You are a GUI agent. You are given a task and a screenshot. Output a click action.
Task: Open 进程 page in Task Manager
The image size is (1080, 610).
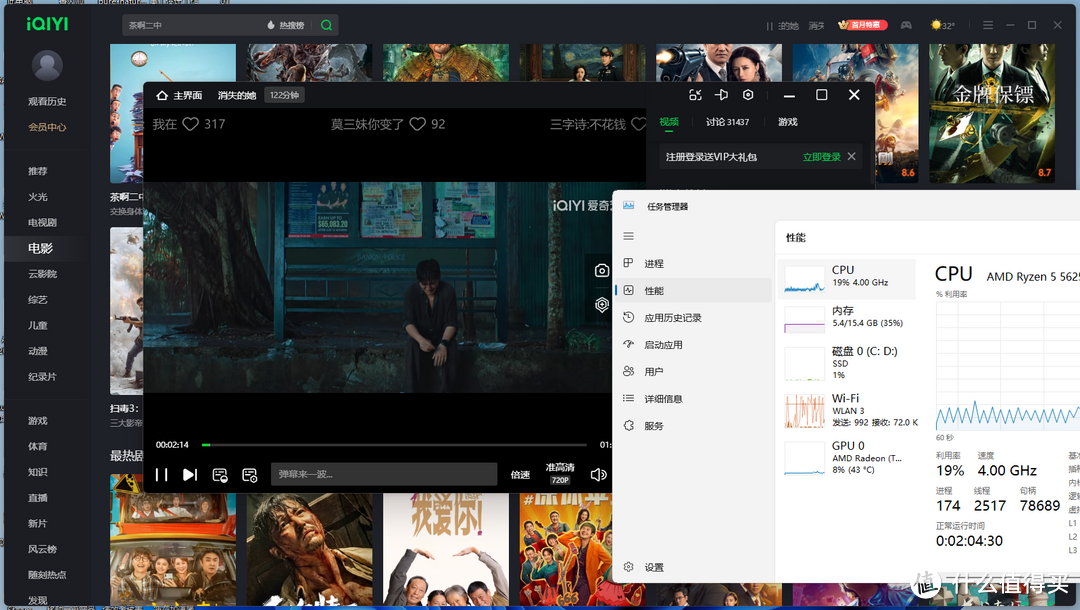[x=693, y=264]
